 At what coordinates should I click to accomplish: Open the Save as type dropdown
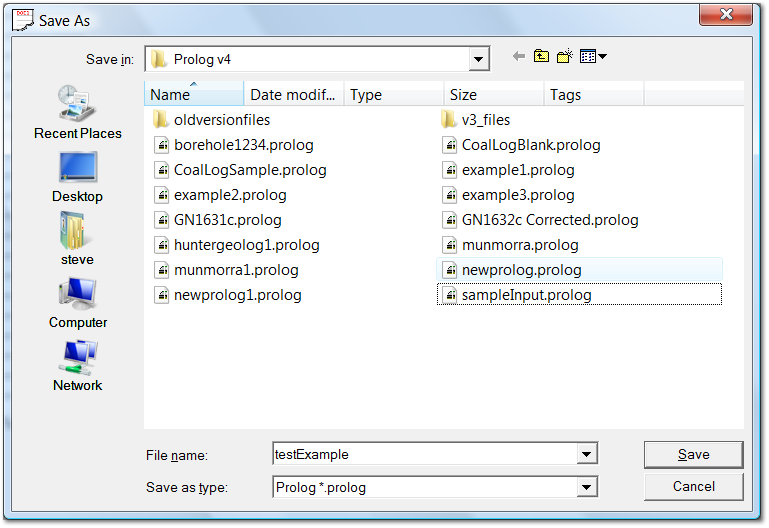pos(587,487)
